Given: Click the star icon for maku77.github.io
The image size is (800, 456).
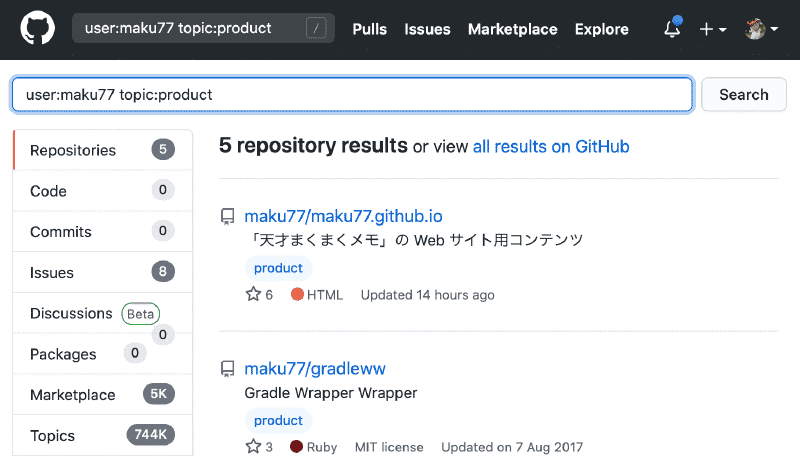Looking at the screenshot, I should pyautogui.click(x=253, y=295).
